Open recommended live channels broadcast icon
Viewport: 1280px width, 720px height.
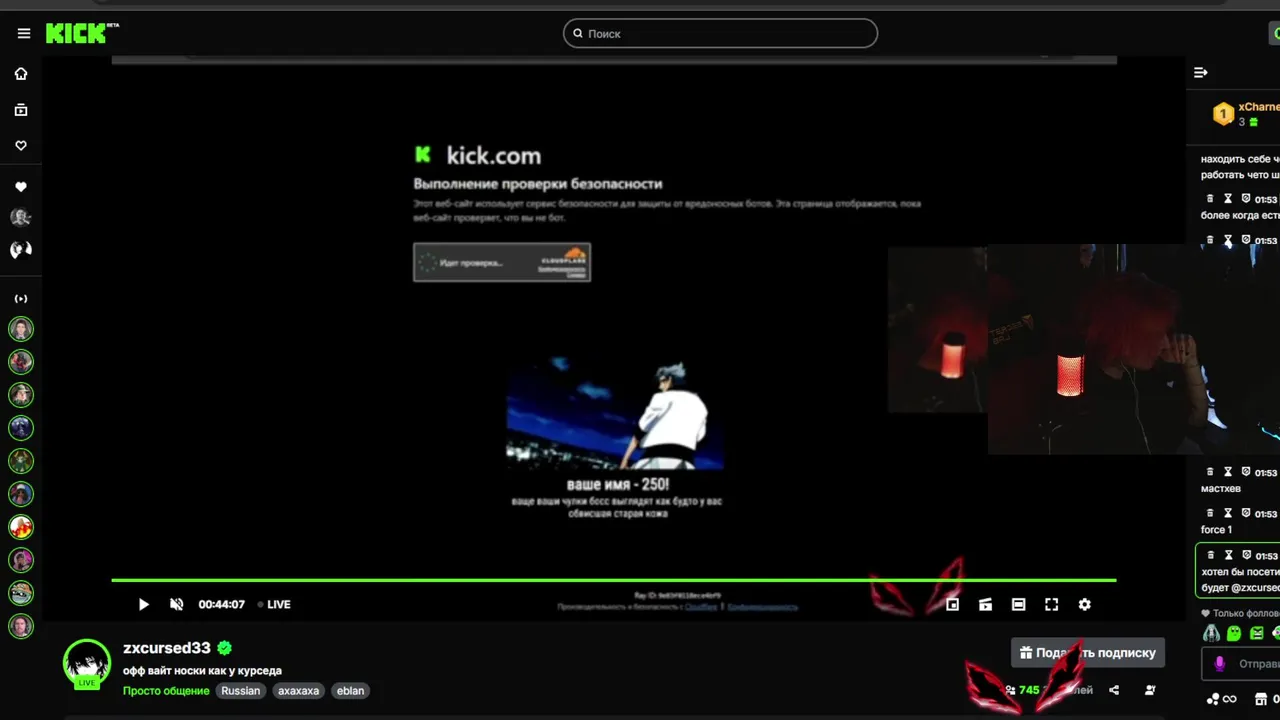tap(21, 299)
